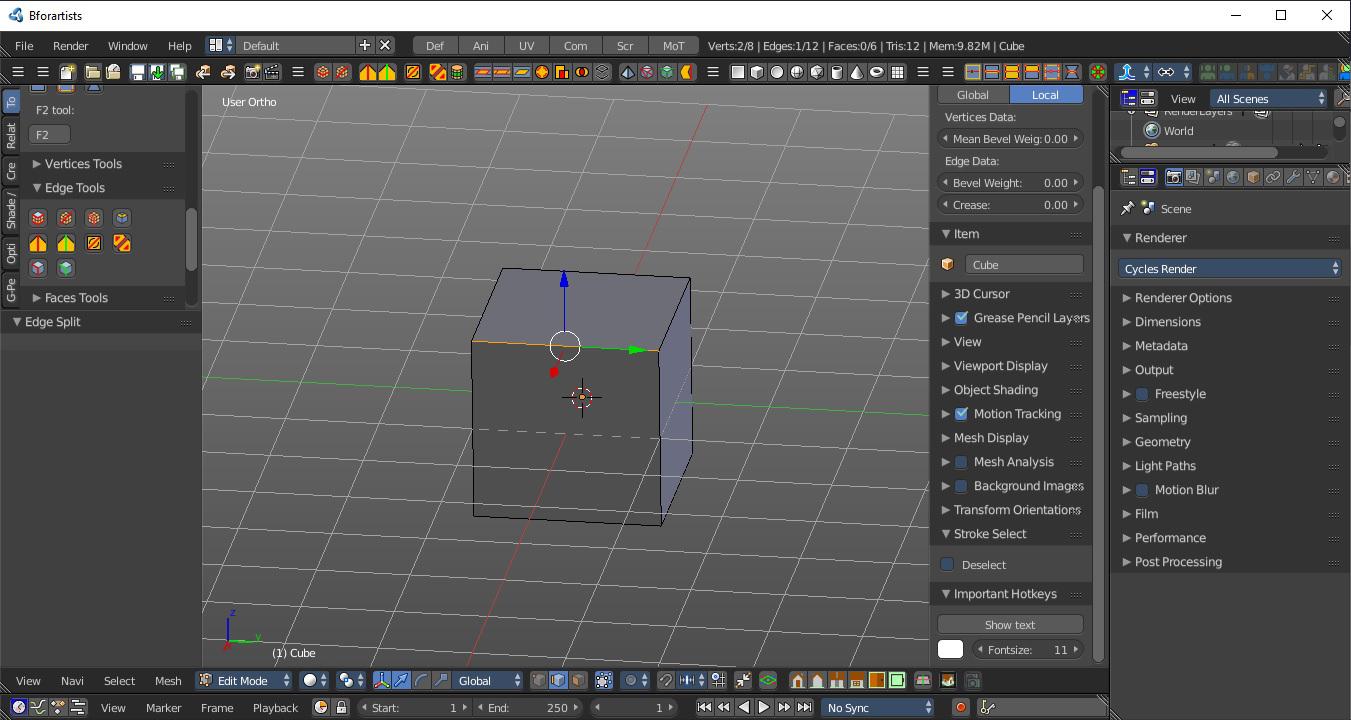The width and height of the screenshot is (1351, 720).
Task: Add a UV sphere primitive
Action: [x=797, y=72]
